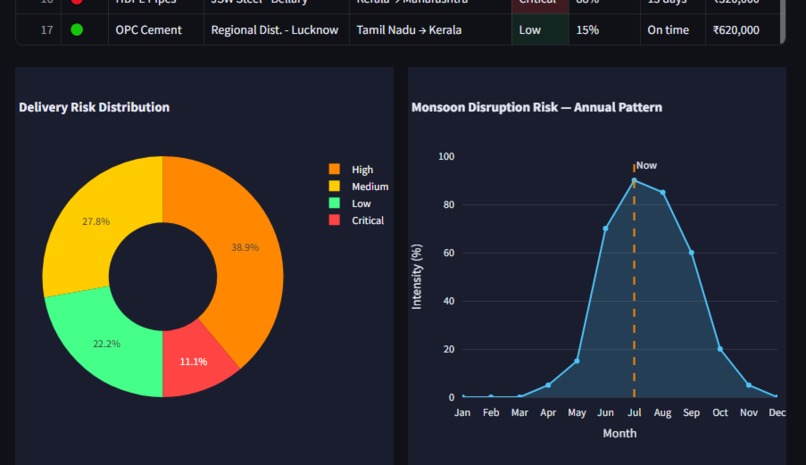Toggle the High legend orange swatch
The width and height of the screenshot is (806, 465).
tap(334, 169)
